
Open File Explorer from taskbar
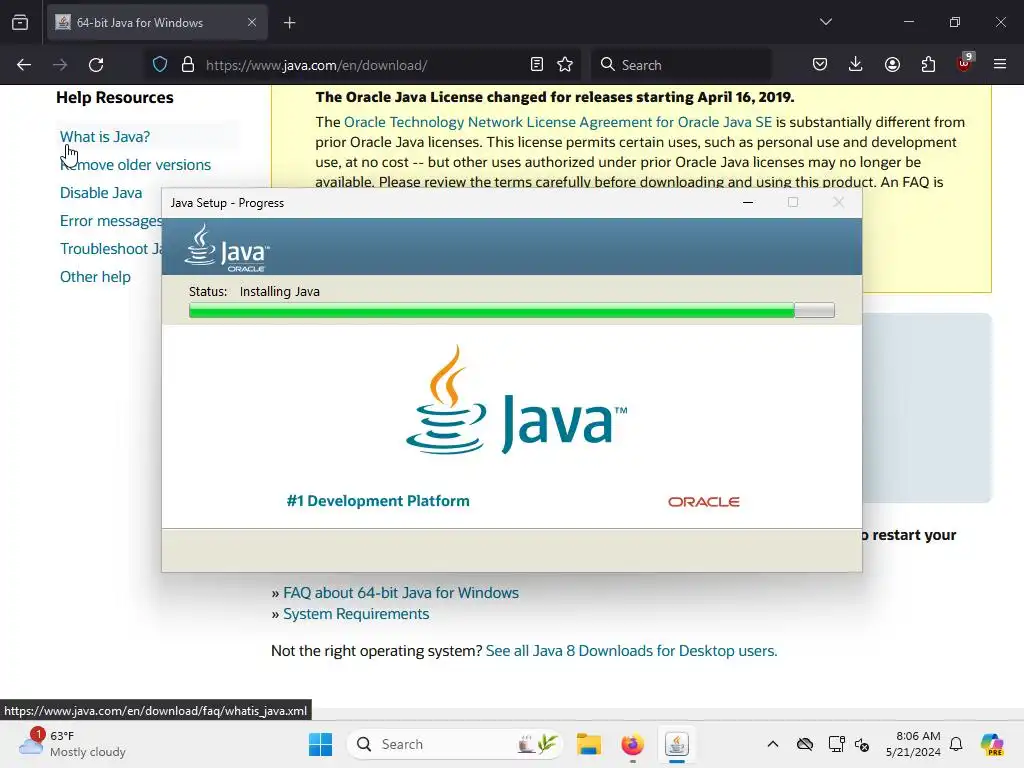588,744
